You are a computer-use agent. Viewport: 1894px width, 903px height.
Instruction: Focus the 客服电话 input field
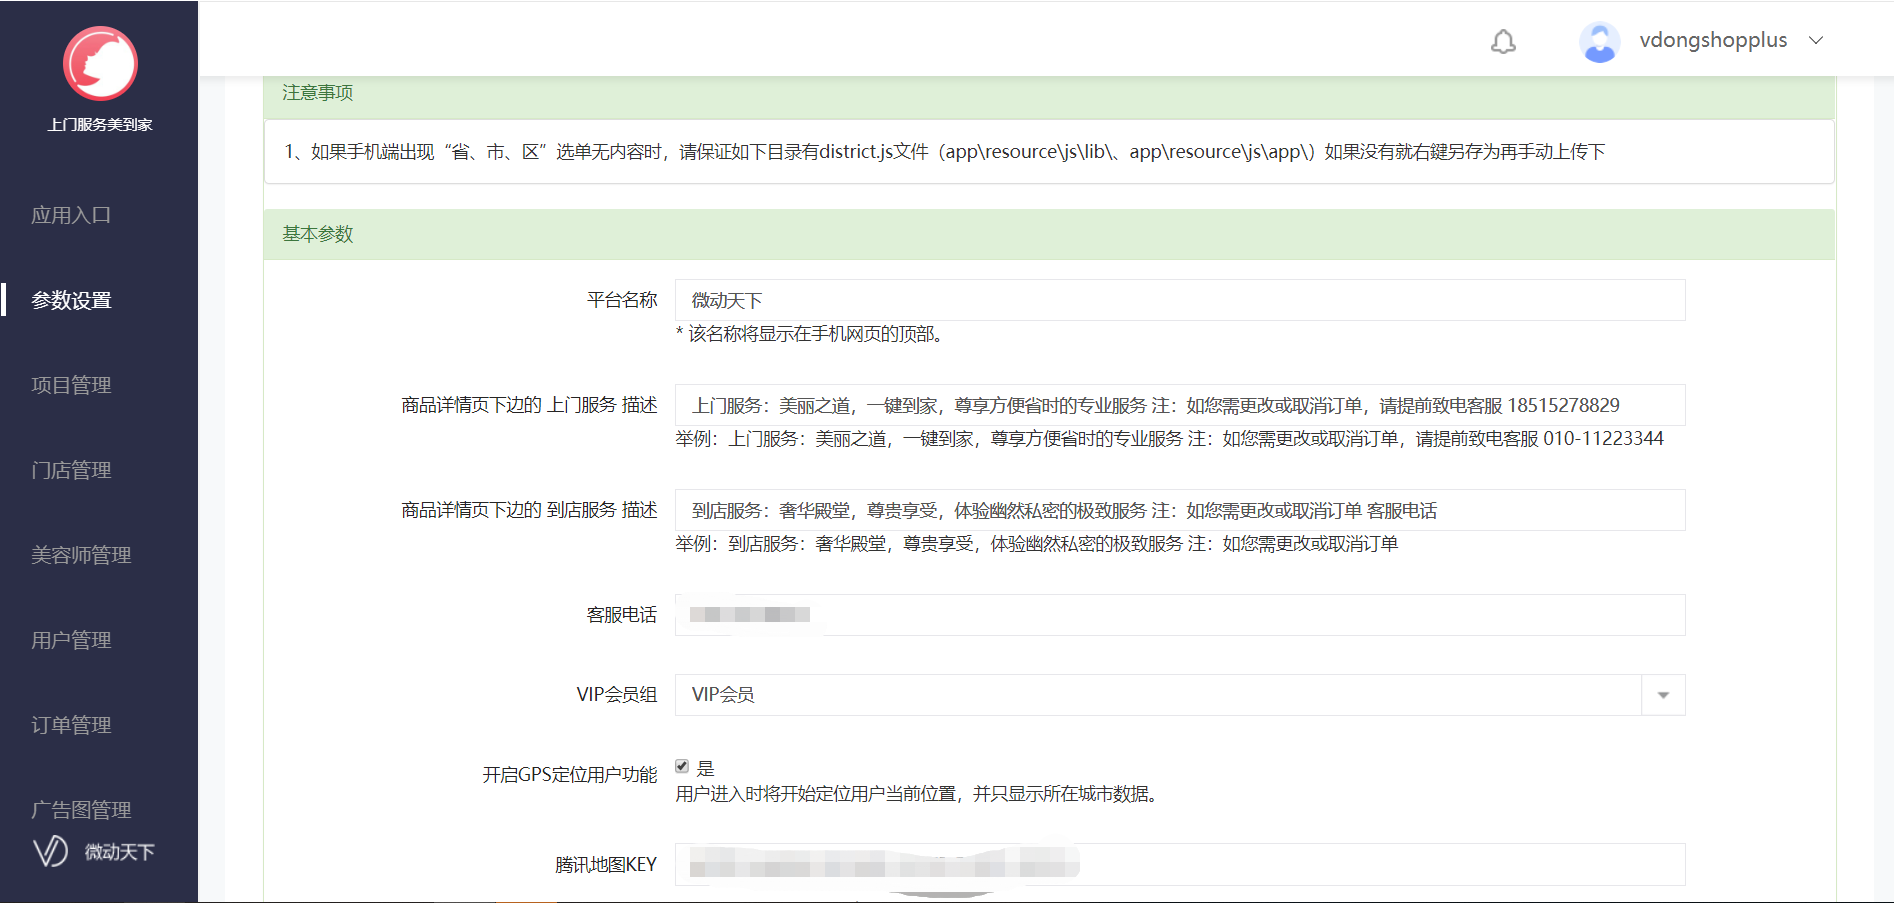coord(1179,615)
